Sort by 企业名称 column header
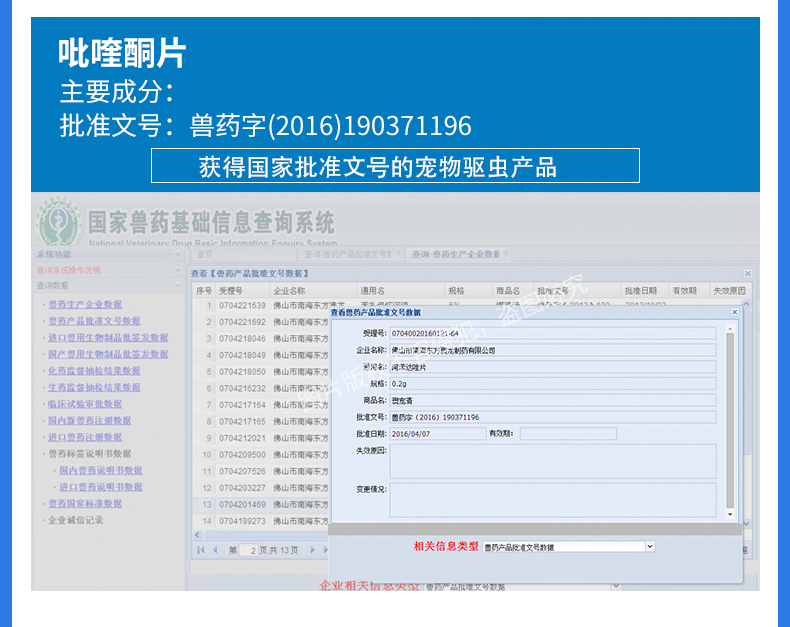 (x=313, y=291)
